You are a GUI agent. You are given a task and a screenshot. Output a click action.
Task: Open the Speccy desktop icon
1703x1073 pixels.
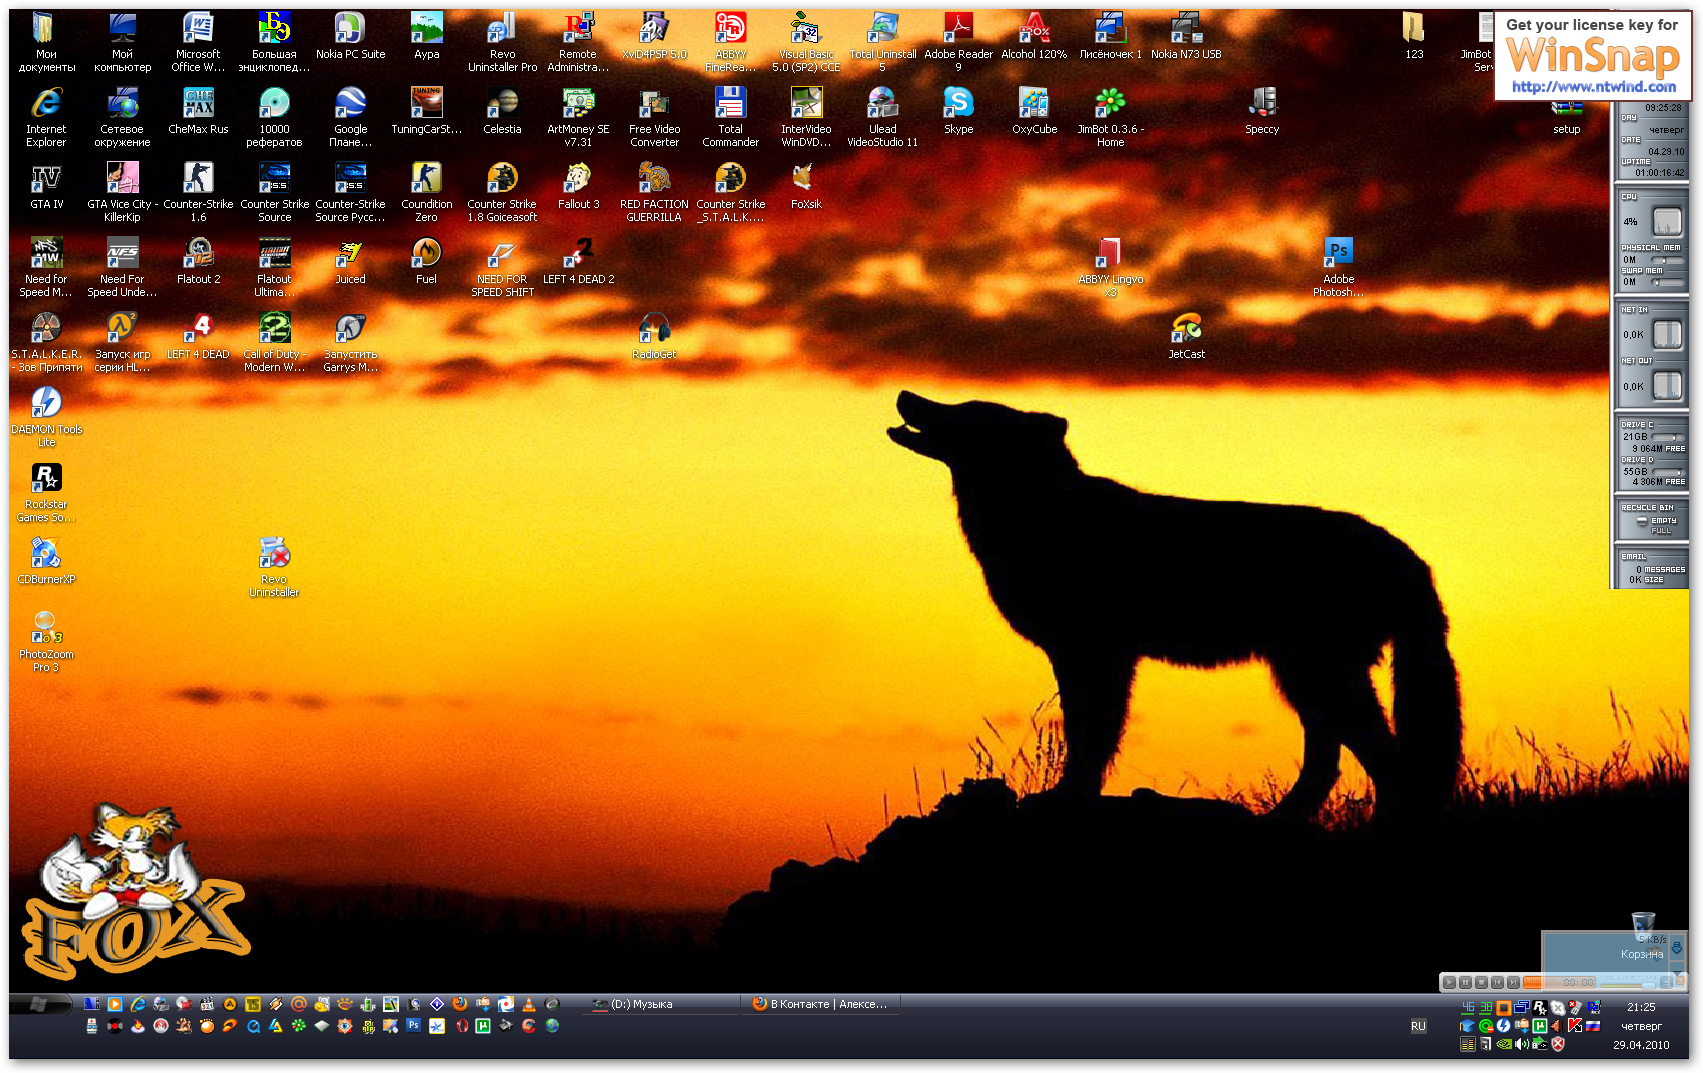1262,104
